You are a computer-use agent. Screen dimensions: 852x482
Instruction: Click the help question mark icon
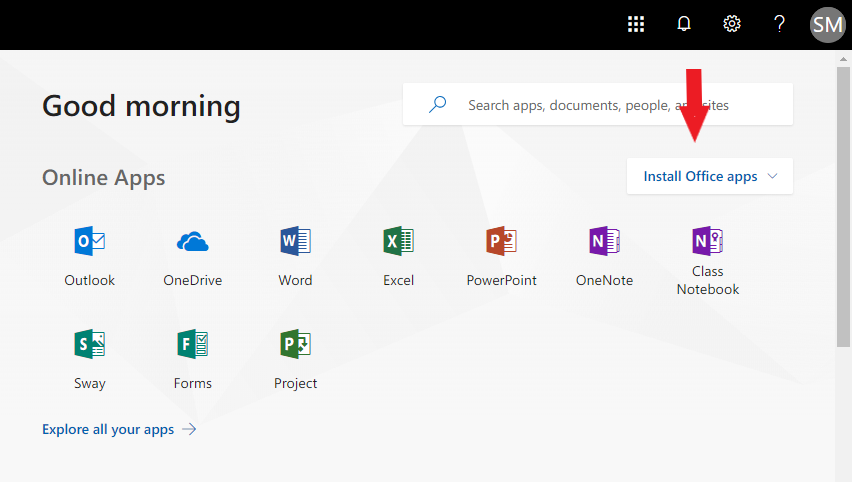point(780,25)
